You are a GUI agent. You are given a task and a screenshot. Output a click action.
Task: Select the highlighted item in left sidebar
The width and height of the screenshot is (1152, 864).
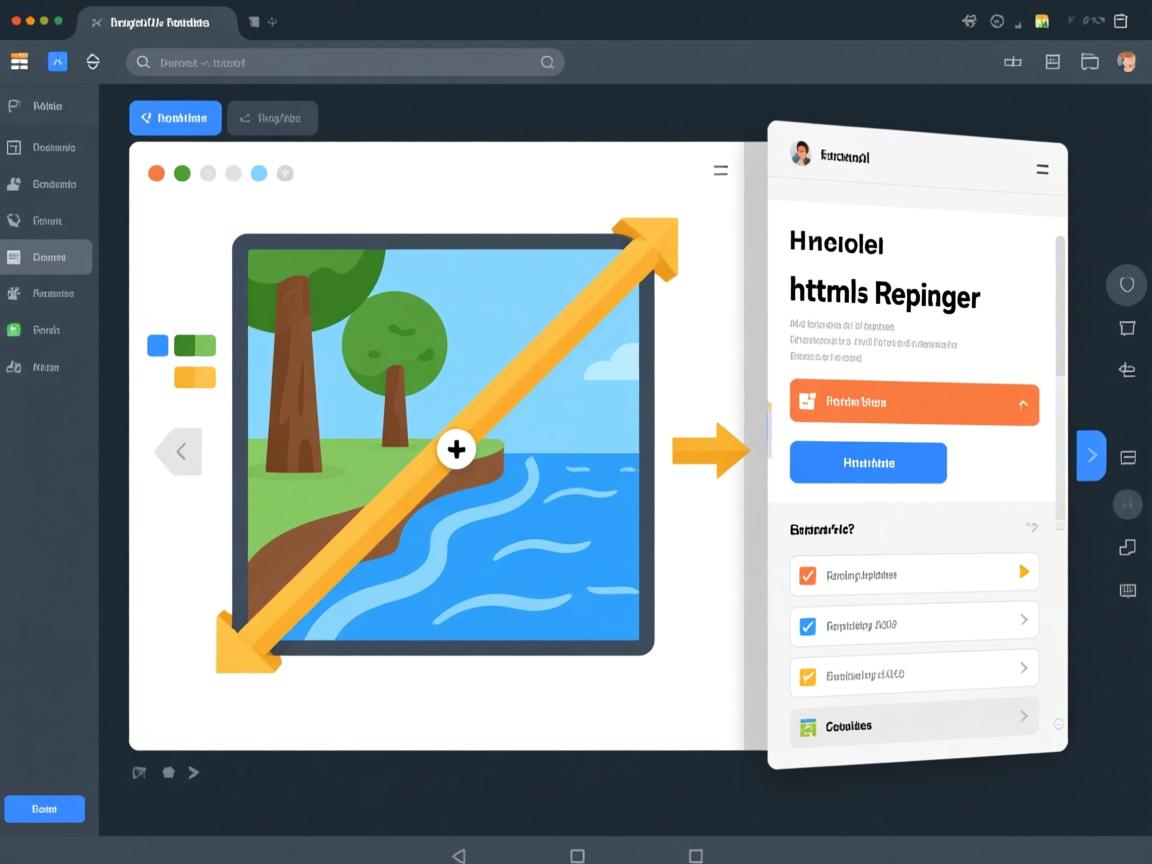tap(47, 257)
